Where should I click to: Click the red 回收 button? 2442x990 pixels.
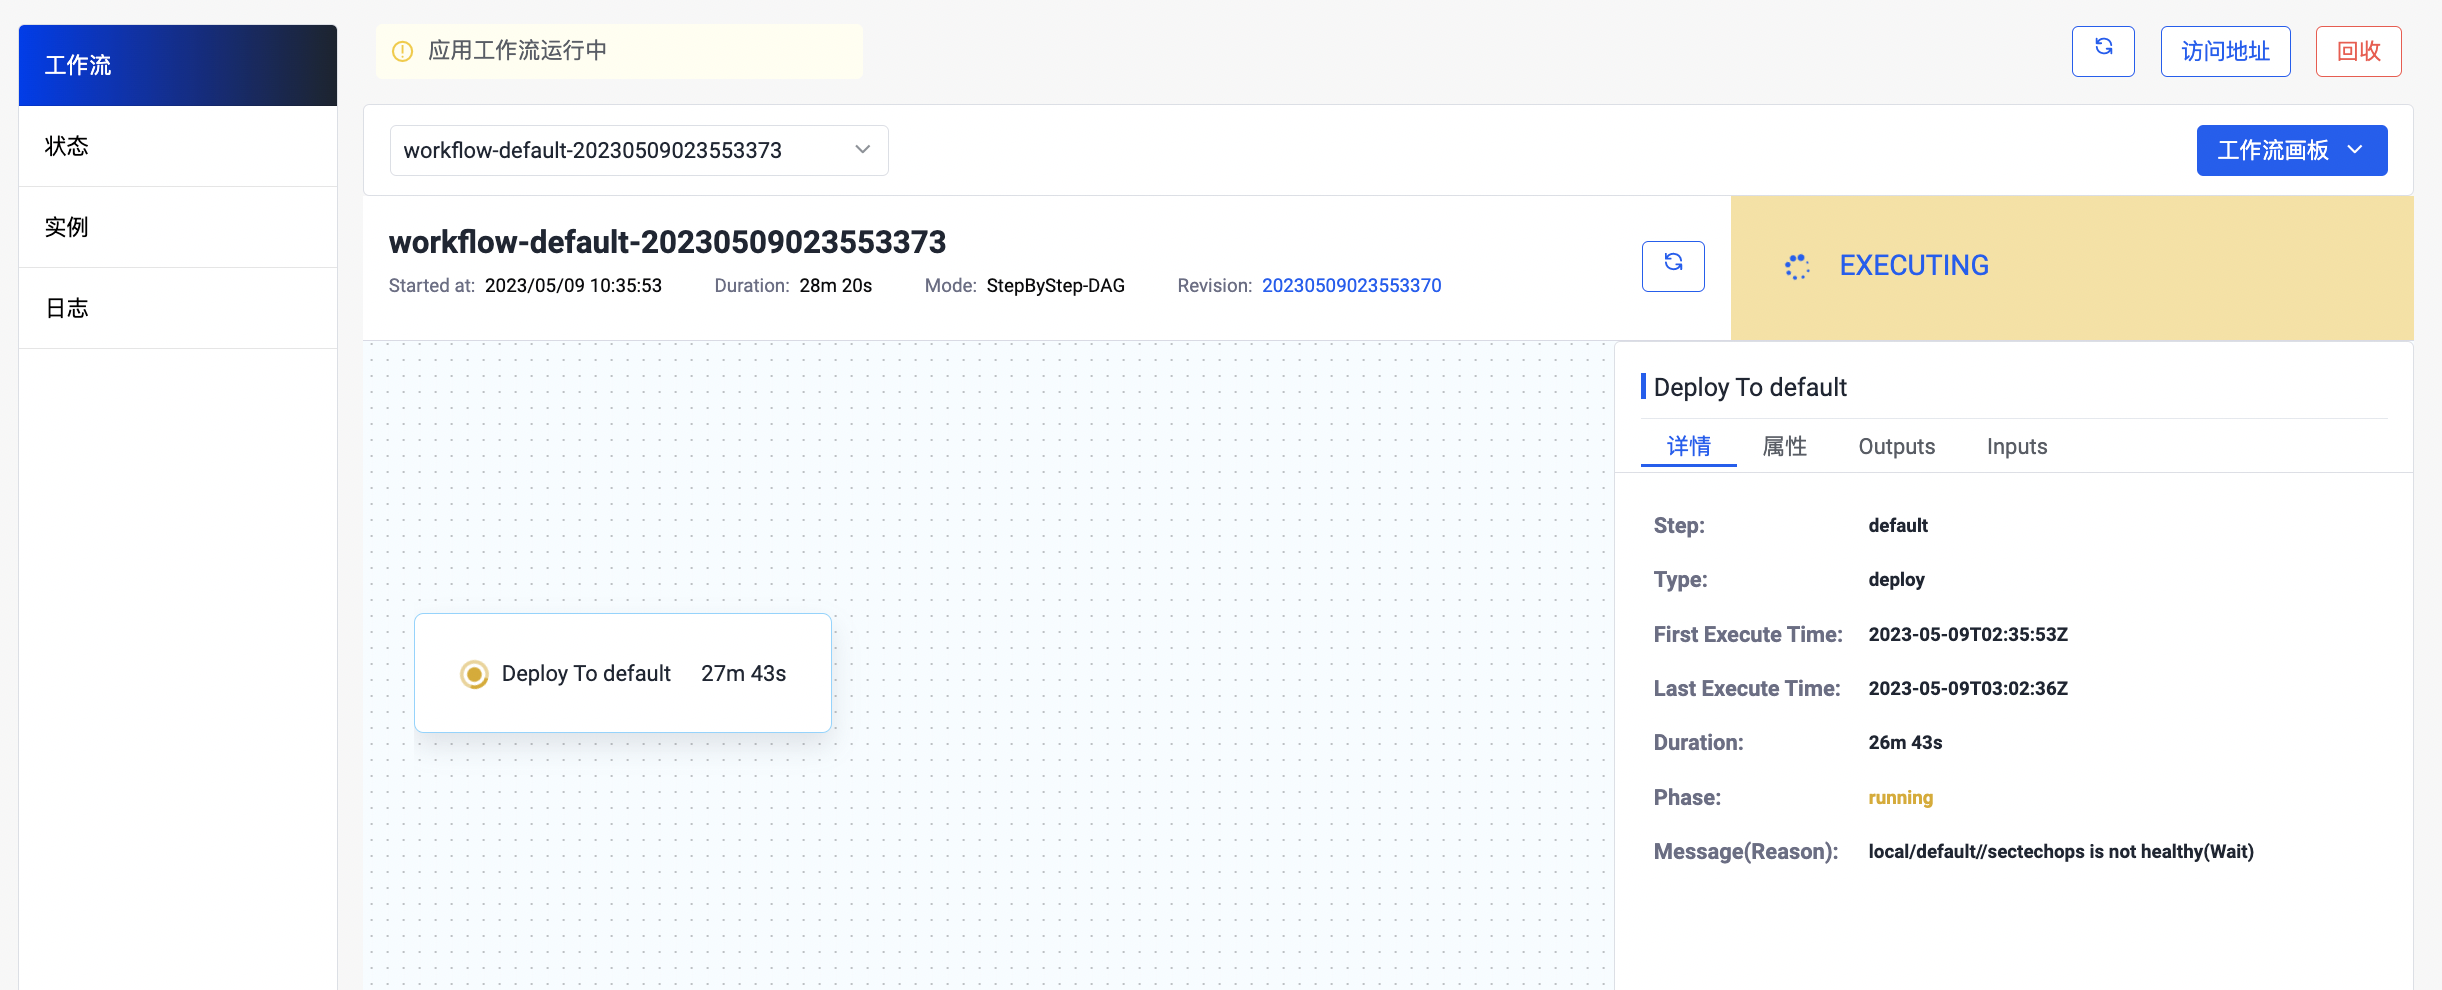[x=2358, y=51]
